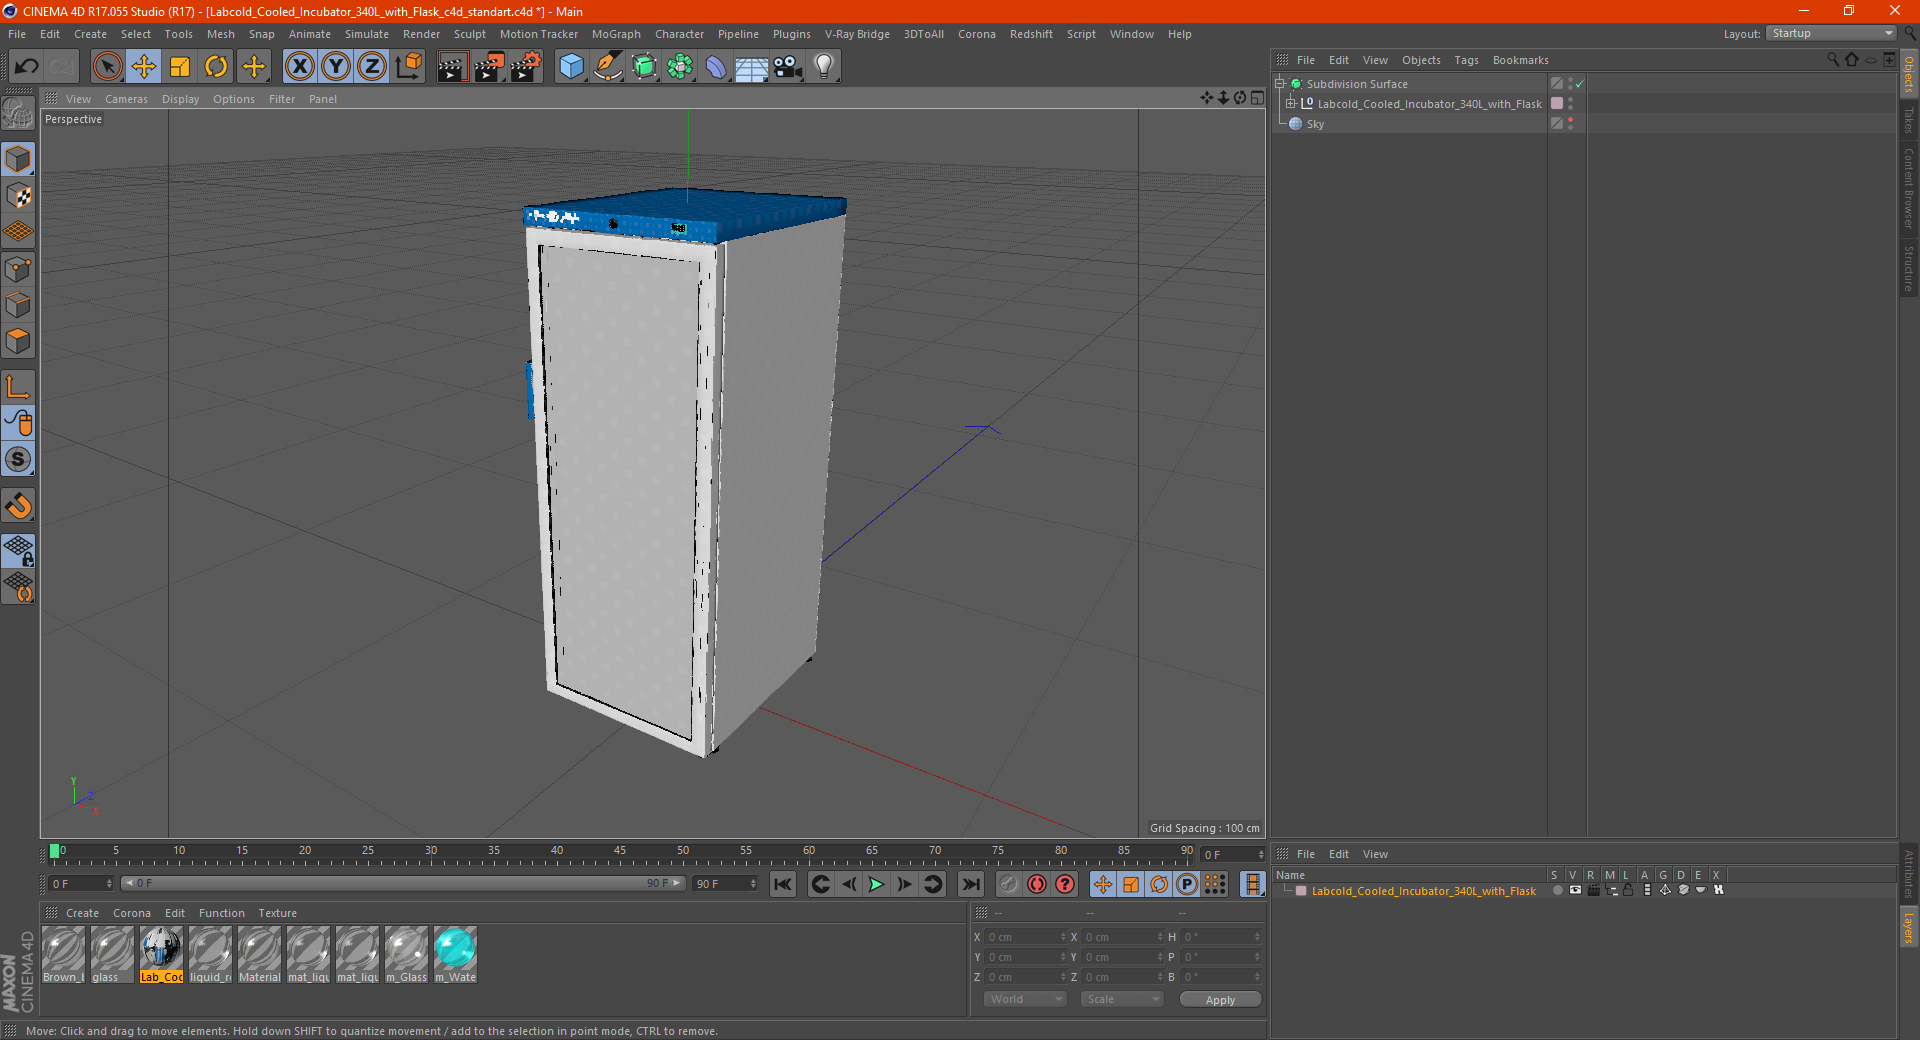Open the Takes side tab
The height and width of the screenshot is (1040, 1920).
click(x=1909, y=120)
